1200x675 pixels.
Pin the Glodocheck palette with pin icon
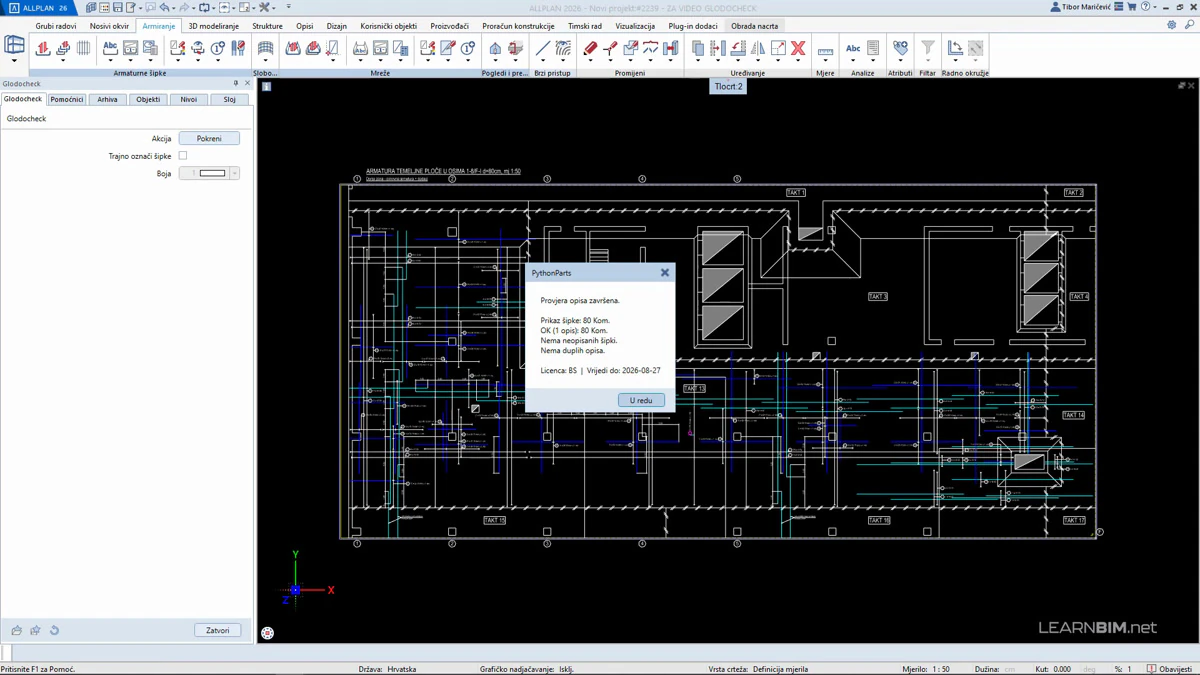tap(236, 84)
